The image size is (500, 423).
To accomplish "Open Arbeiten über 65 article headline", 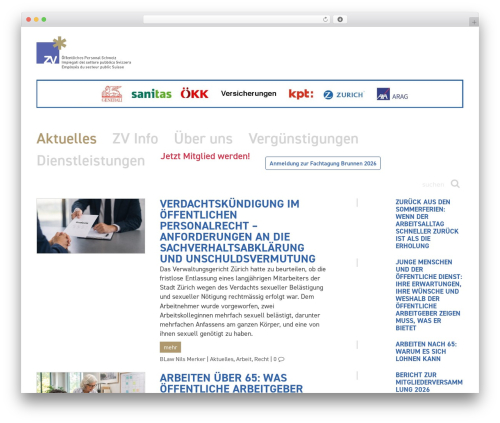I will [231, 383].
